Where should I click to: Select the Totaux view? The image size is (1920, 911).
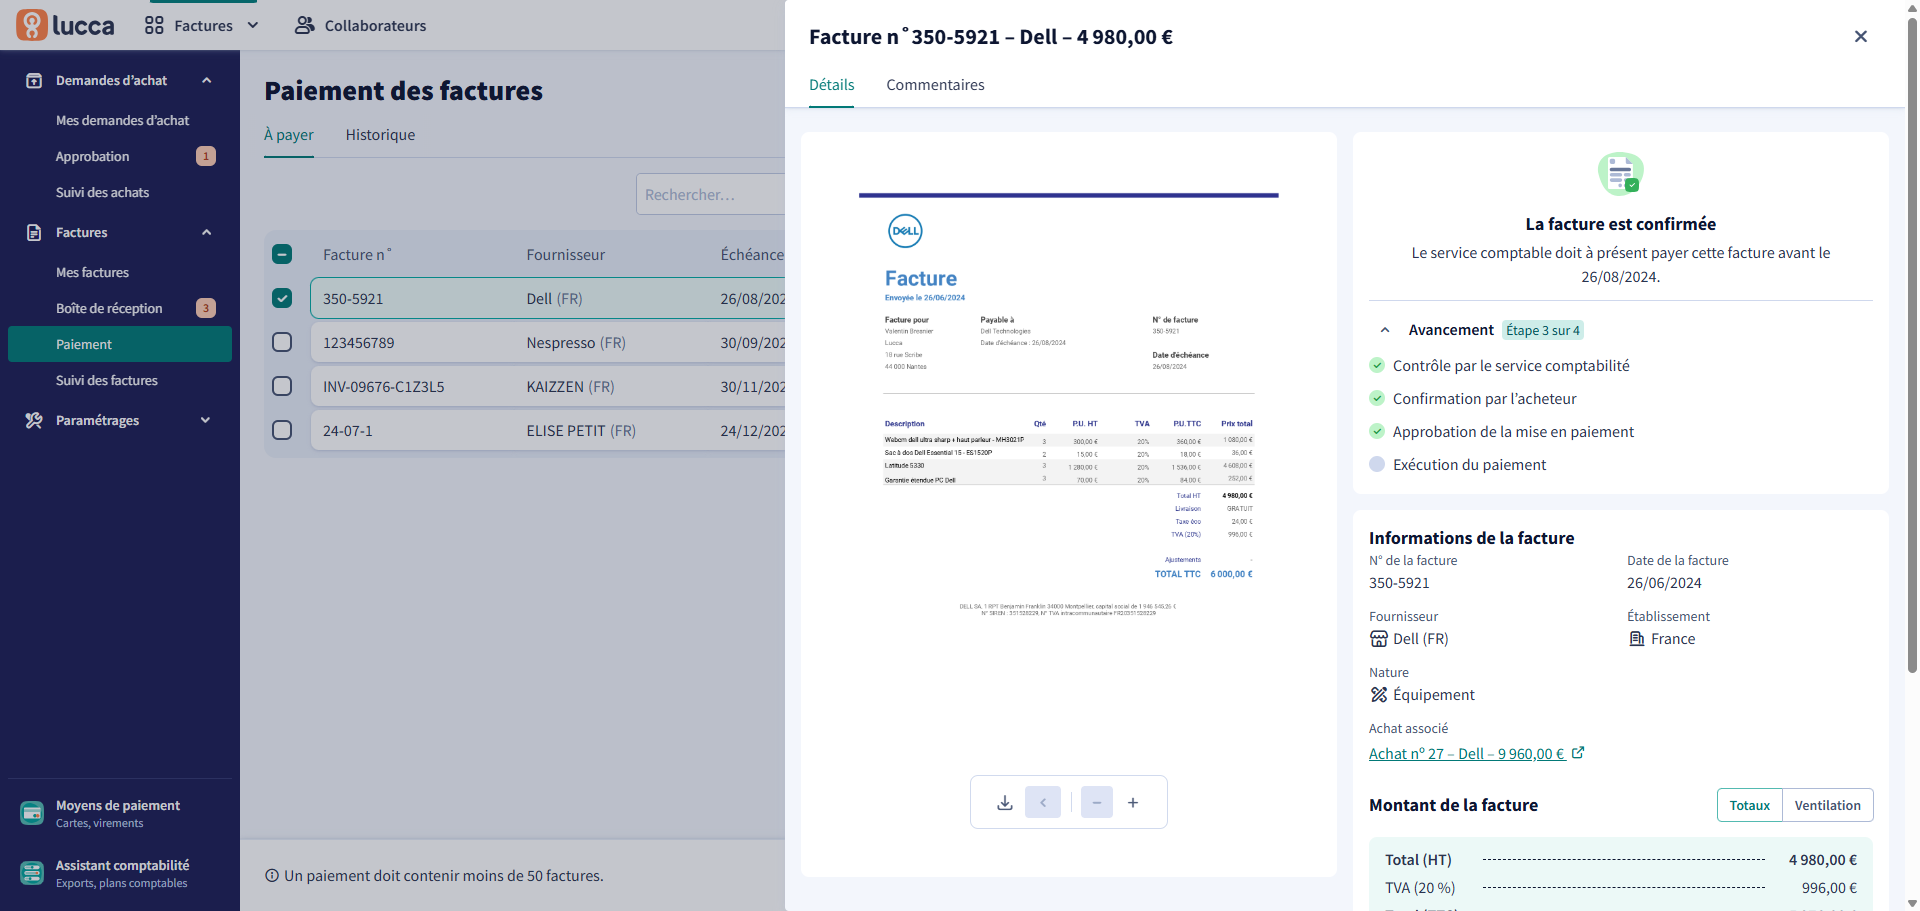pos(1750,805)
